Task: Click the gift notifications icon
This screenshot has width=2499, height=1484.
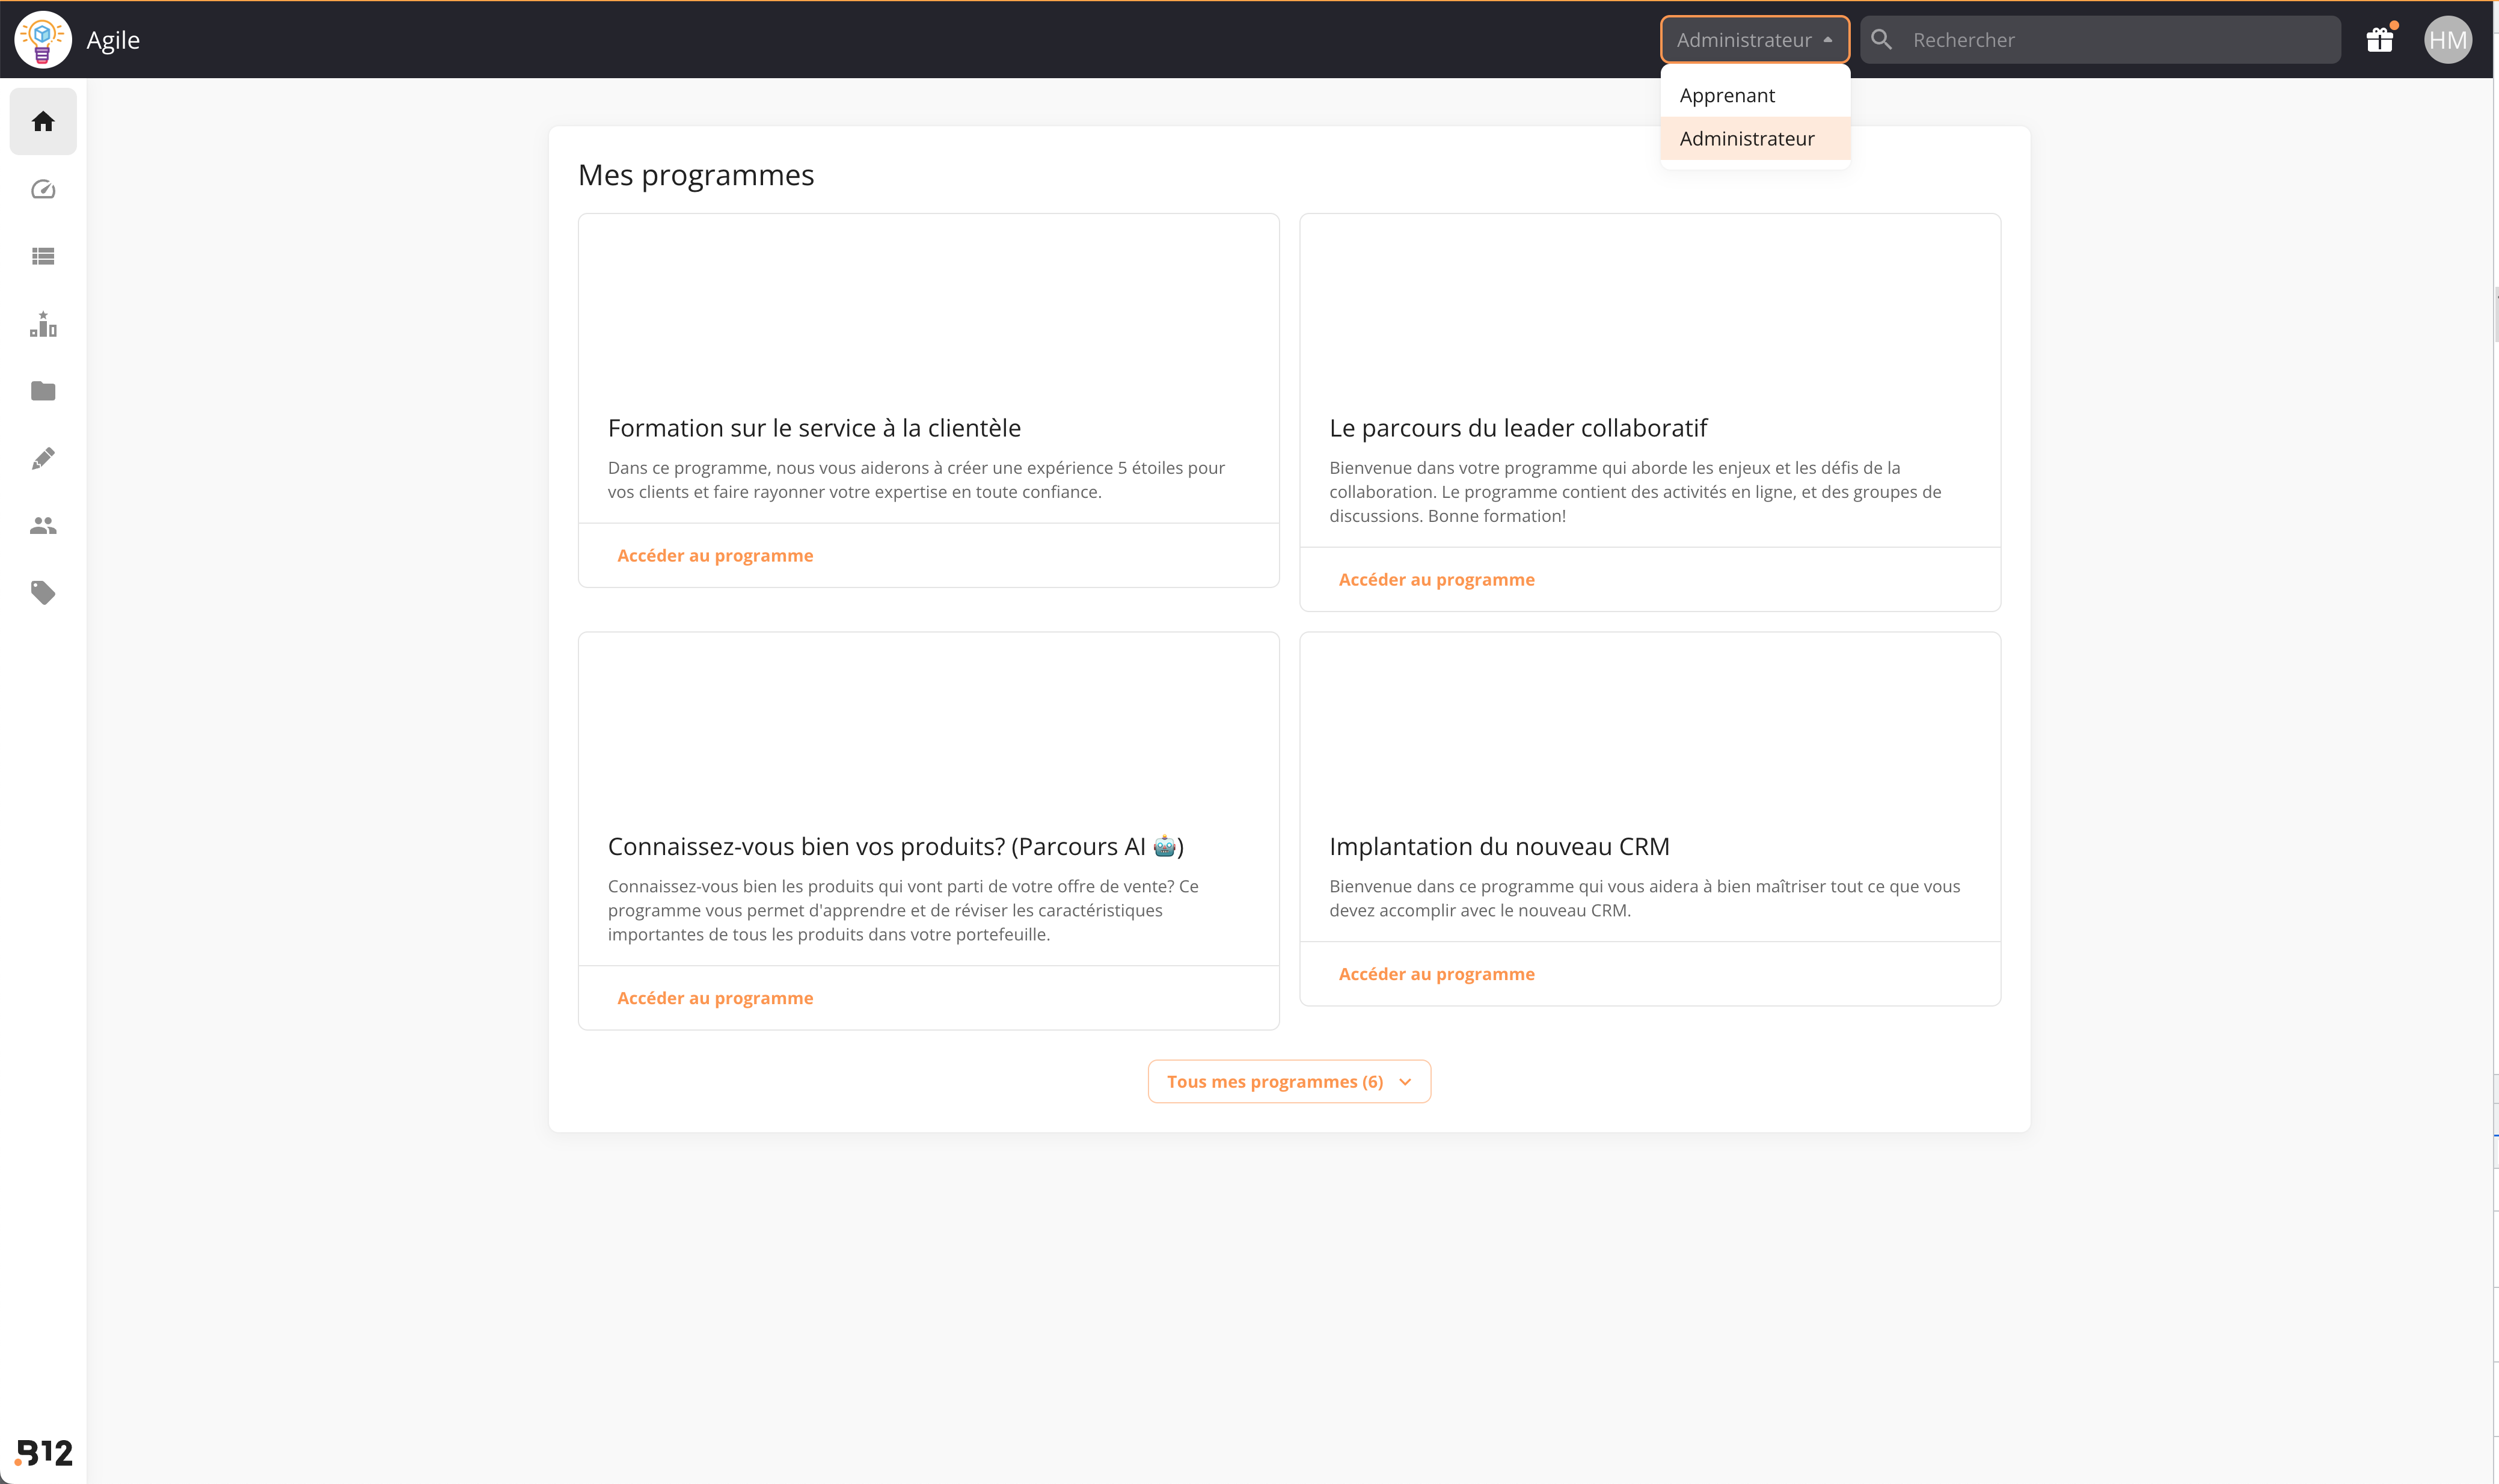Action: pyautogui.click(x=2380, y=40)
